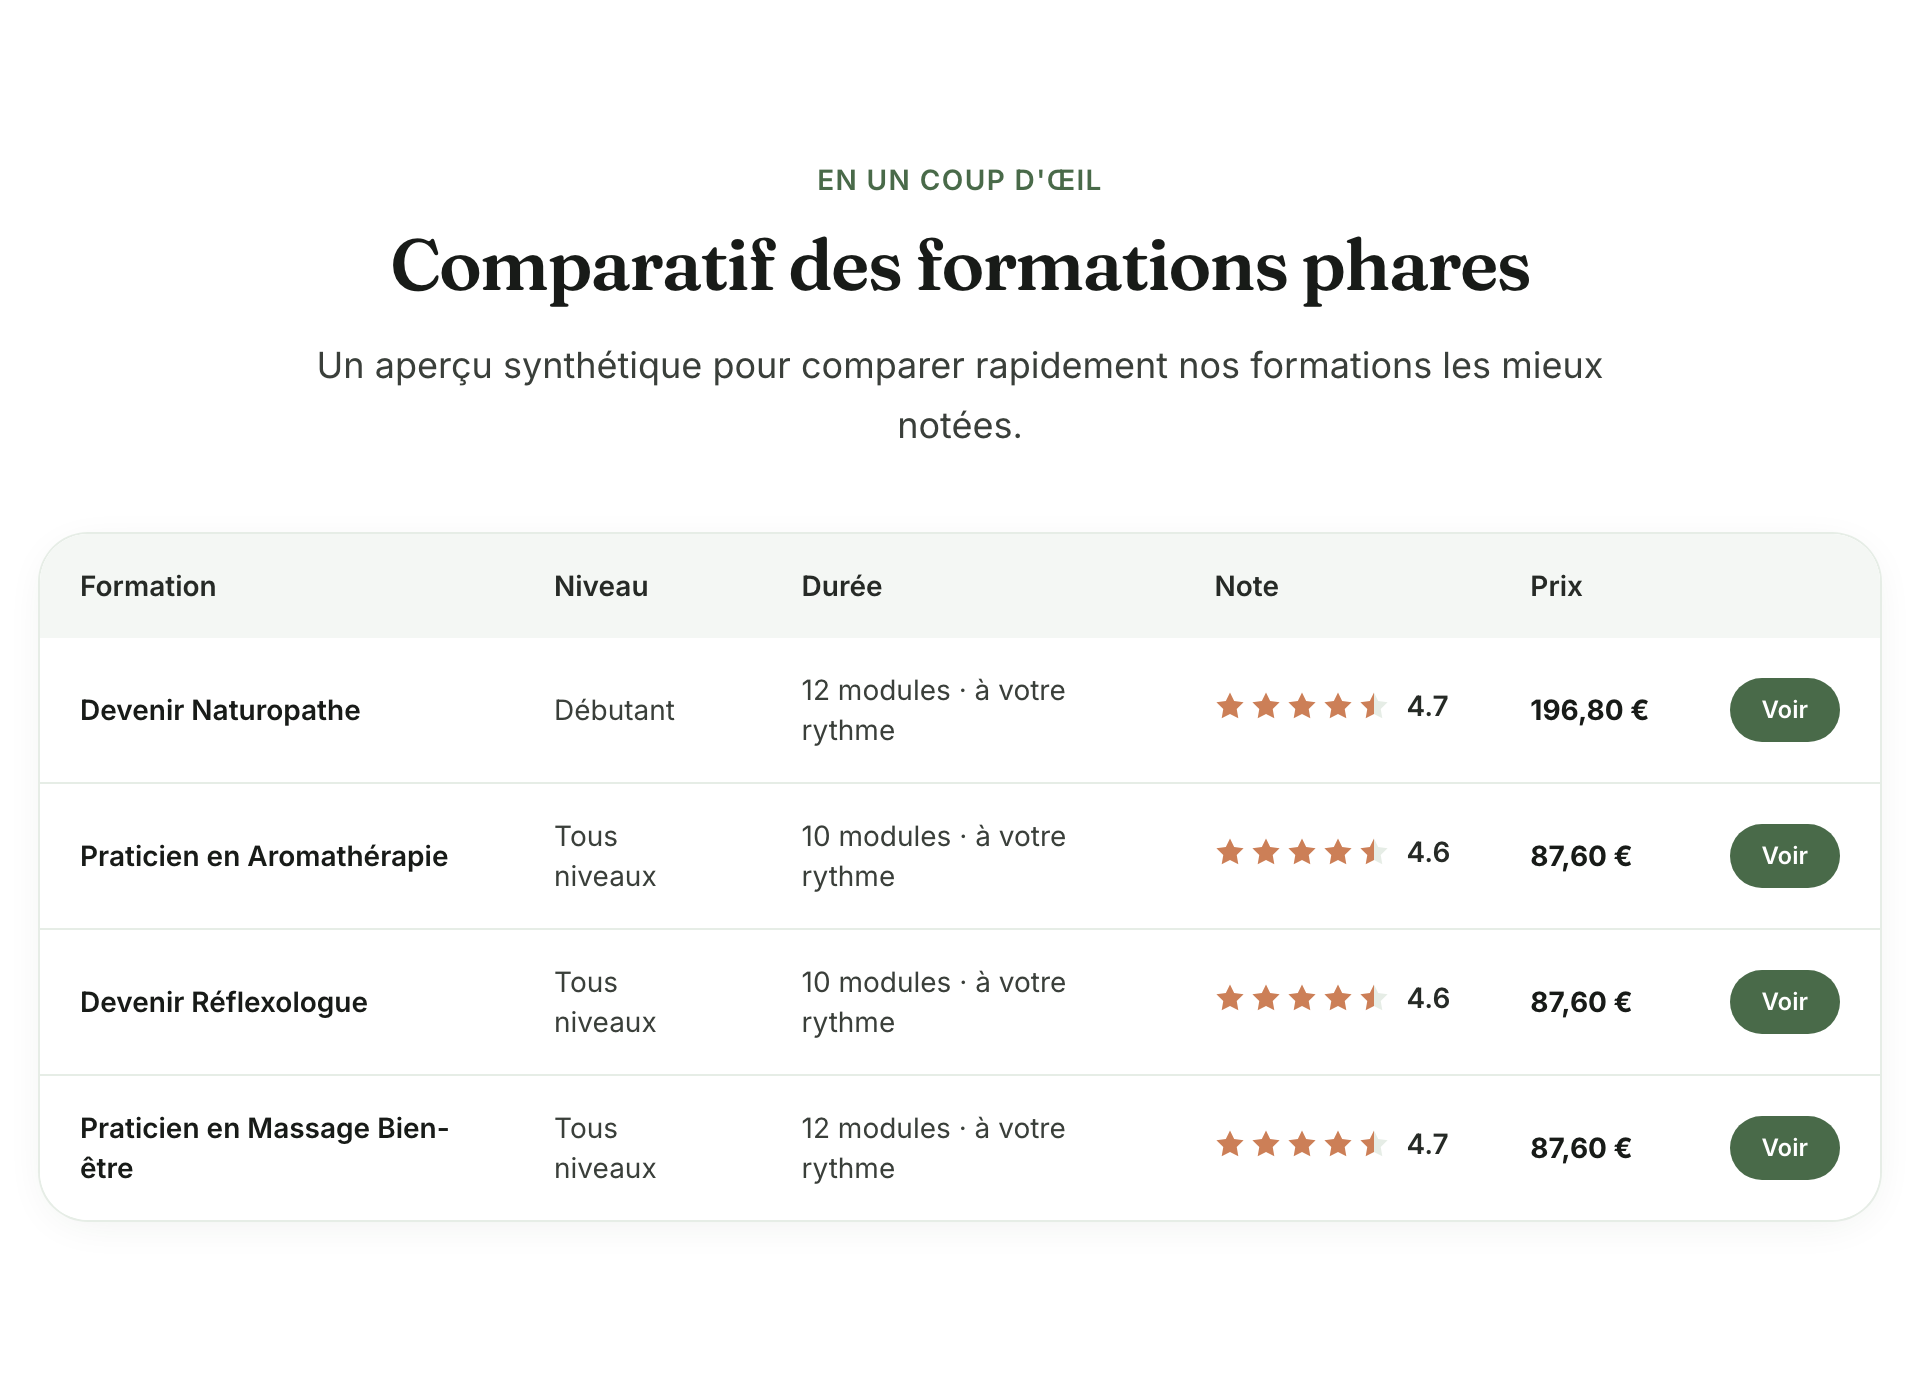Open the Devenir Réflexologue title

pos(224,1002)
